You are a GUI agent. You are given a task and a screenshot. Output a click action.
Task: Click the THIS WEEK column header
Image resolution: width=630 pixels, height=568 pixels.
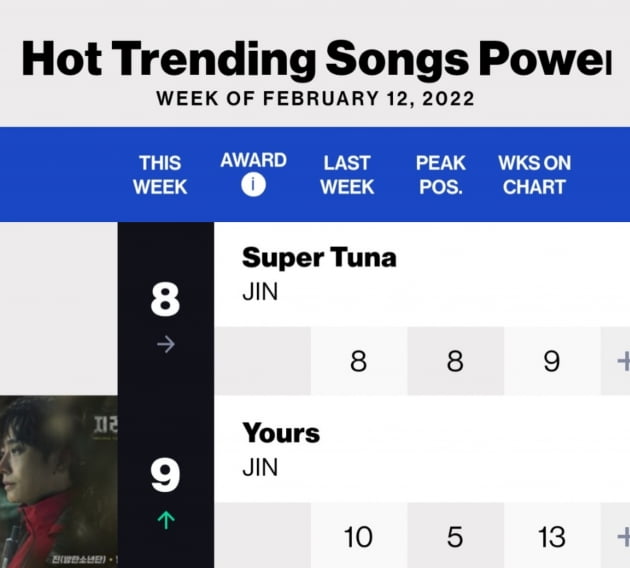coord(160,175)
